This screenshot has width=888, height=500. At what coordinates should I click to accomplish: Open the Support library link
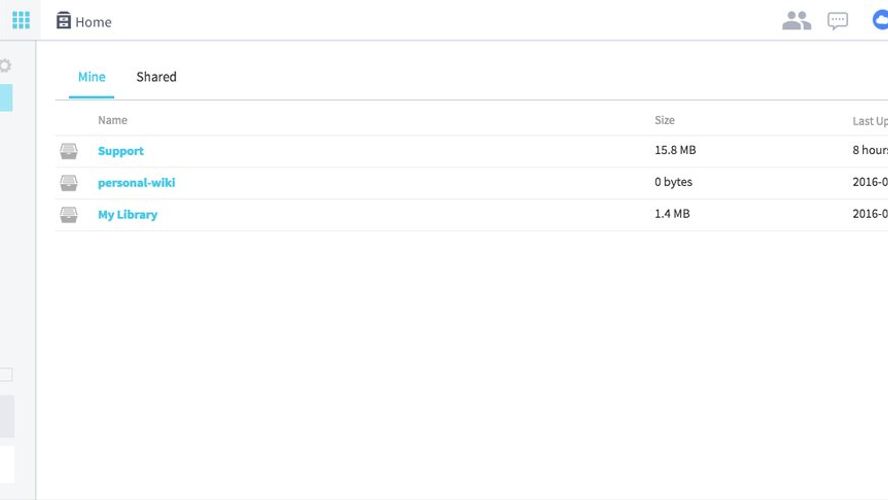(121, 151)
